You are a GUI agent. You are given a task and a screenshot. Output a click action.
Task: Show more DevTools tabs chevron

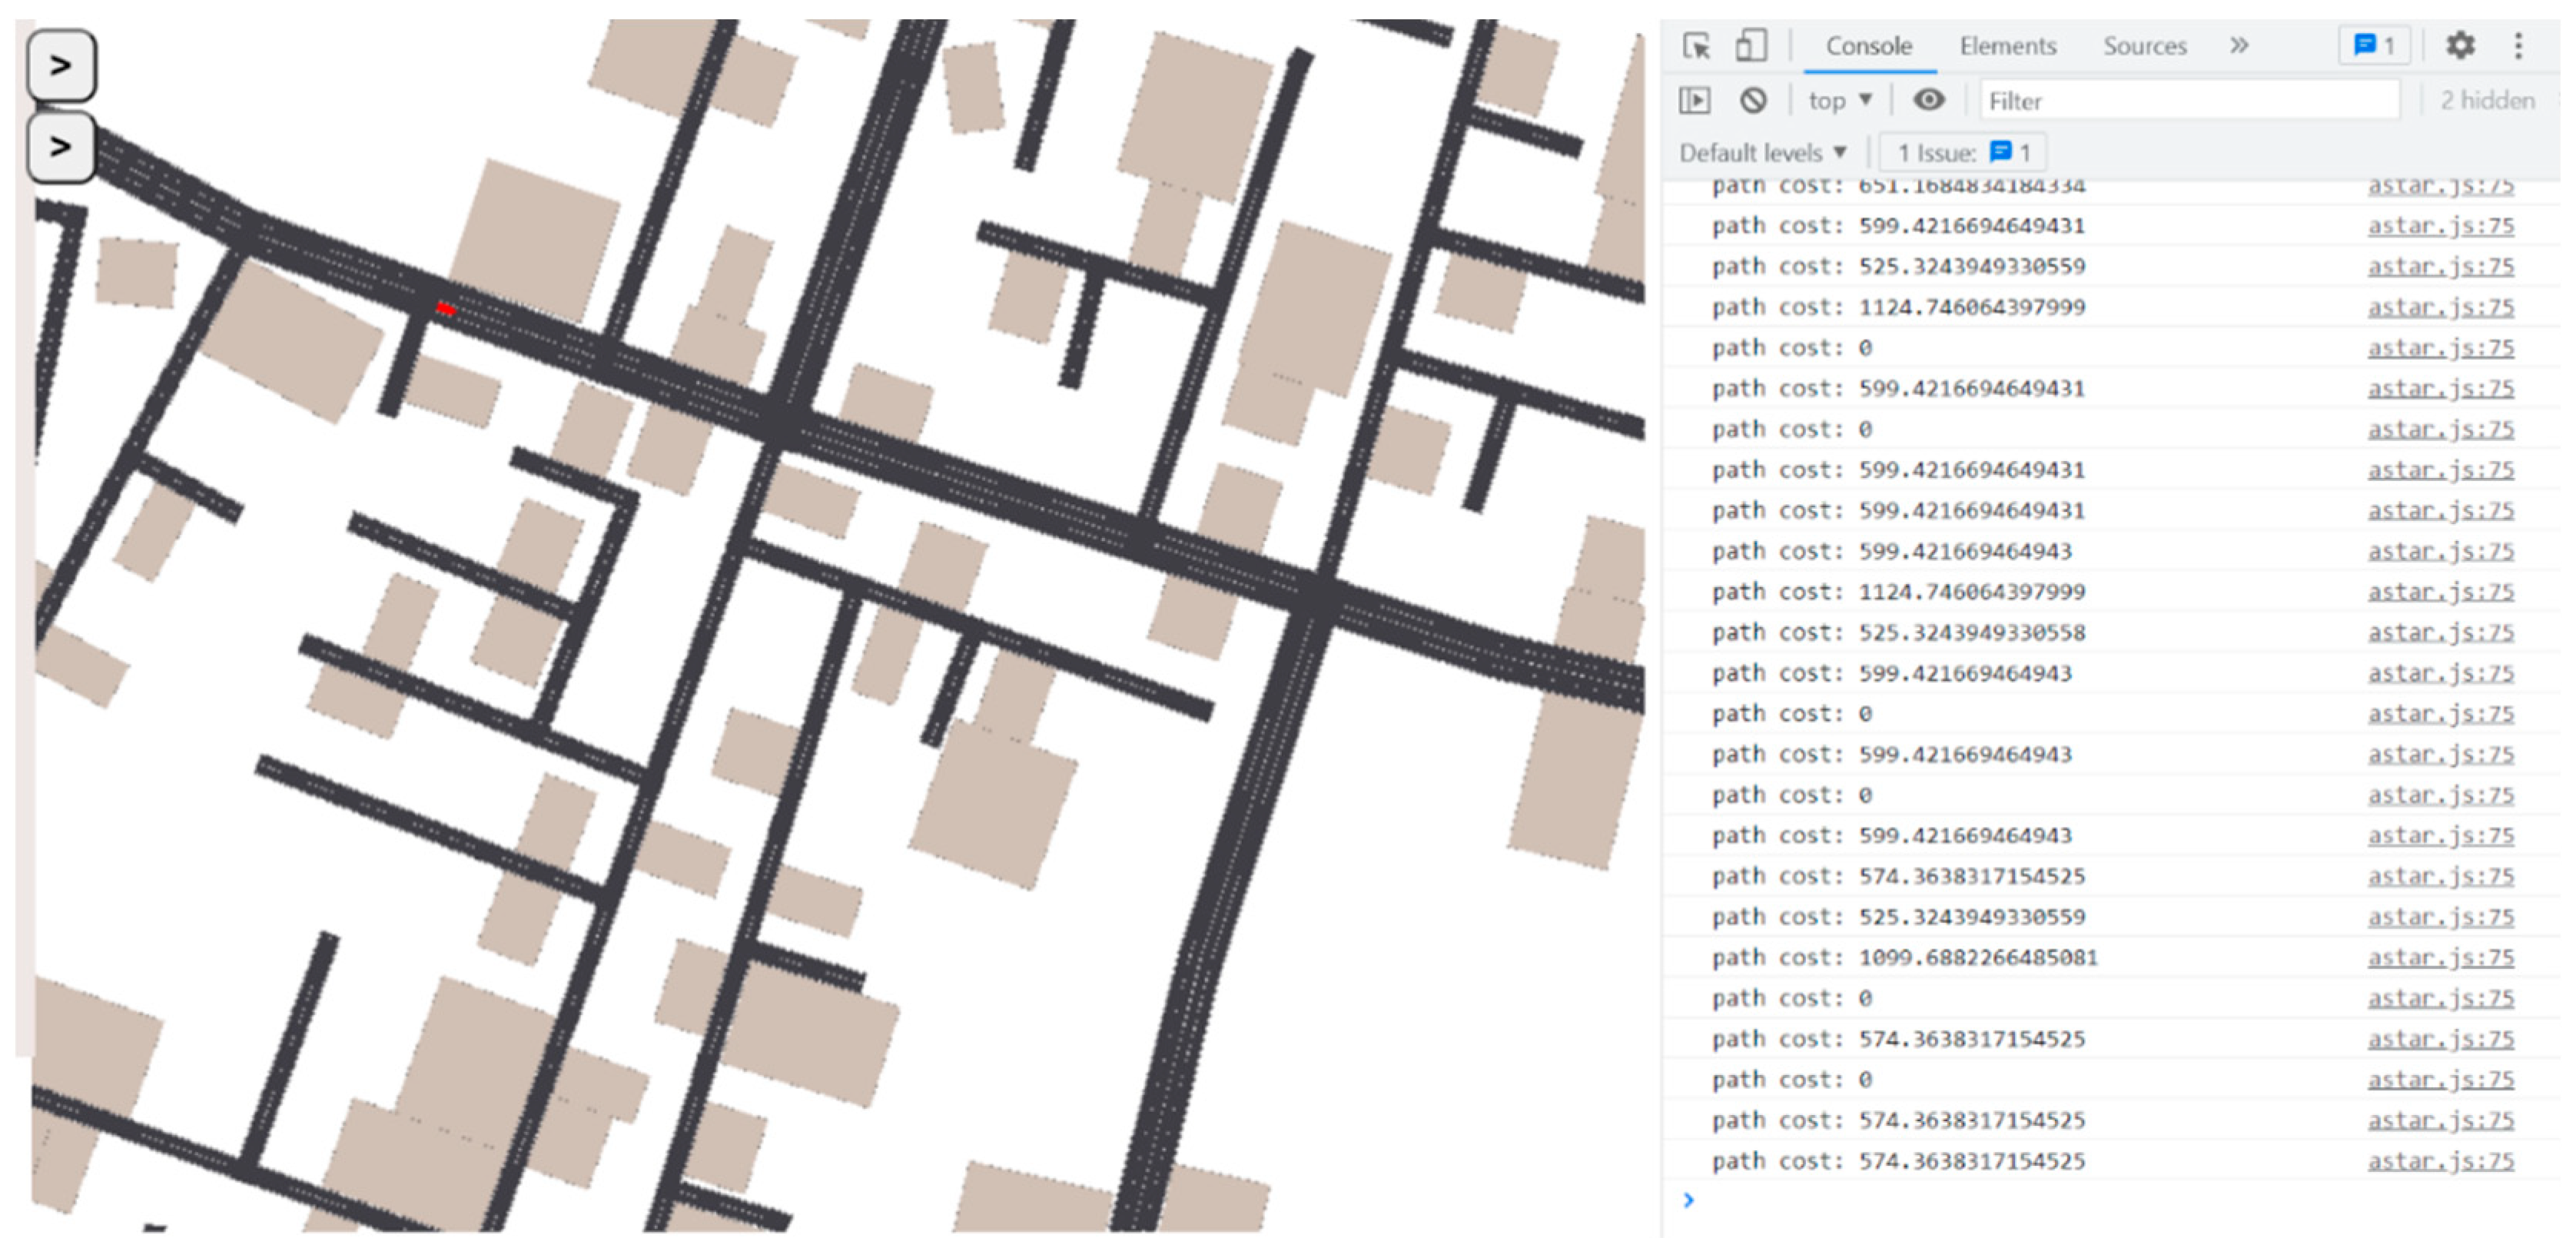pos(2239,46)
